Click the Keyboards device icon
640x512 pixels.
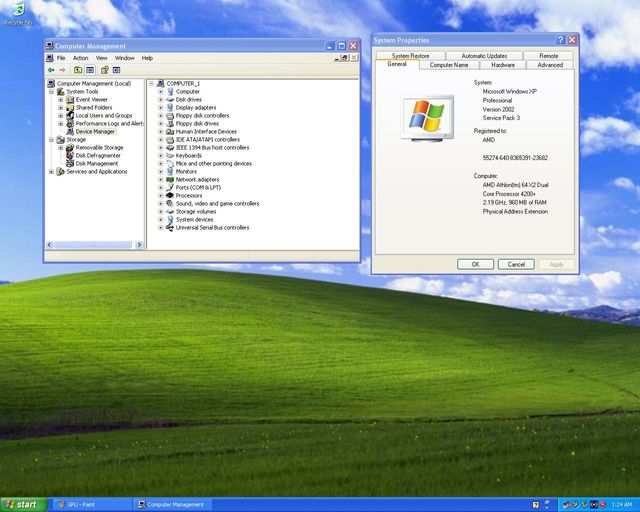click(170, 156)
